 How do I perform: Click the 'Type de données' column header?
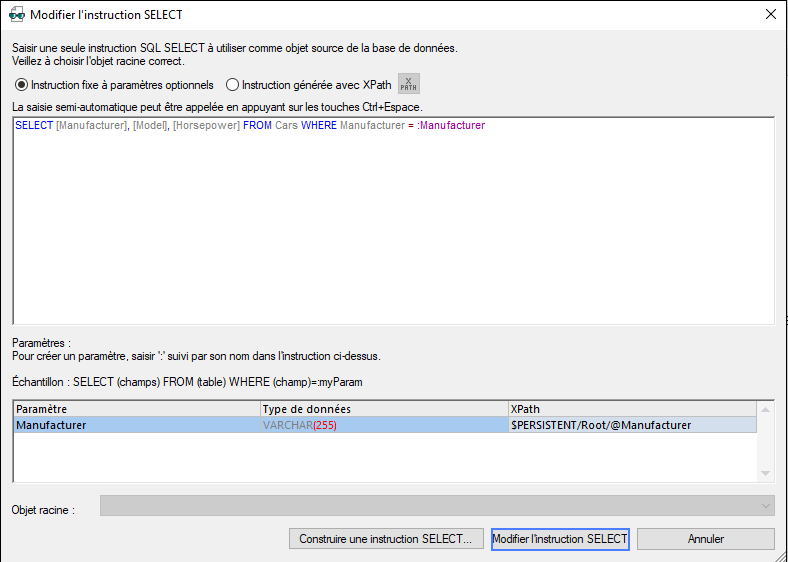pyautogui.click(x=384, y=409)
